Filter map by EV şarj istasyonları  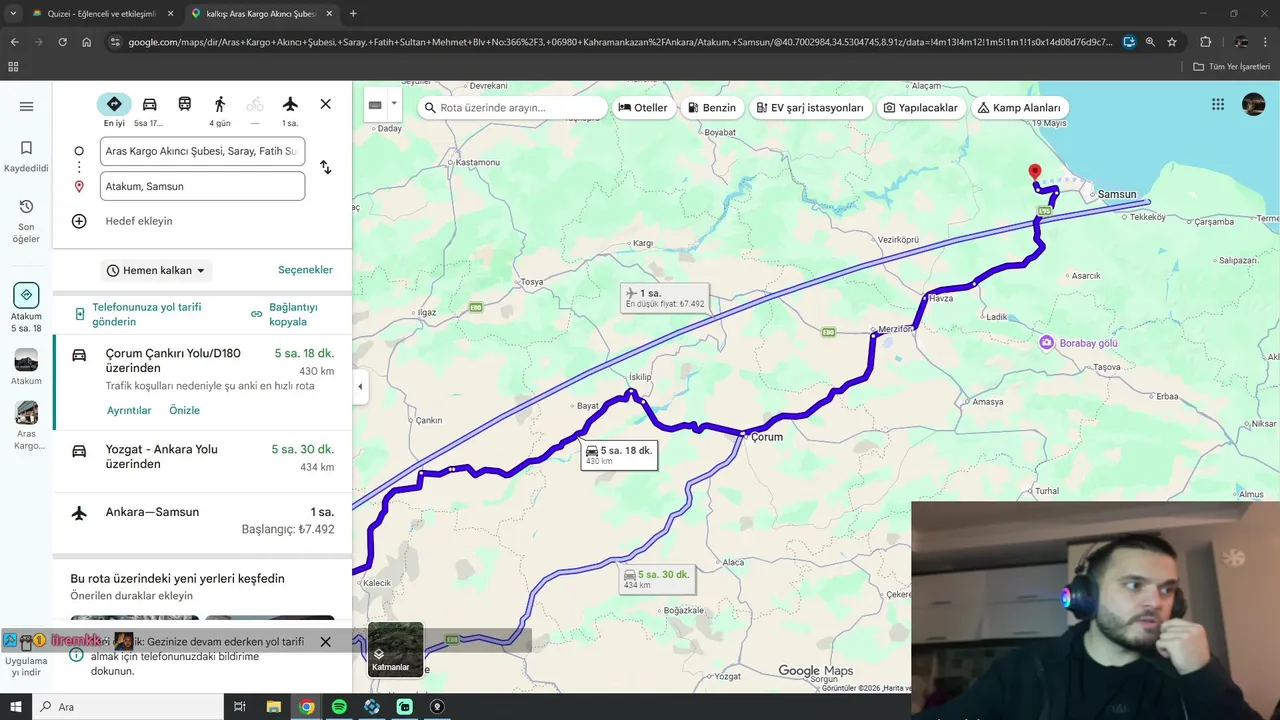[809, 108]
